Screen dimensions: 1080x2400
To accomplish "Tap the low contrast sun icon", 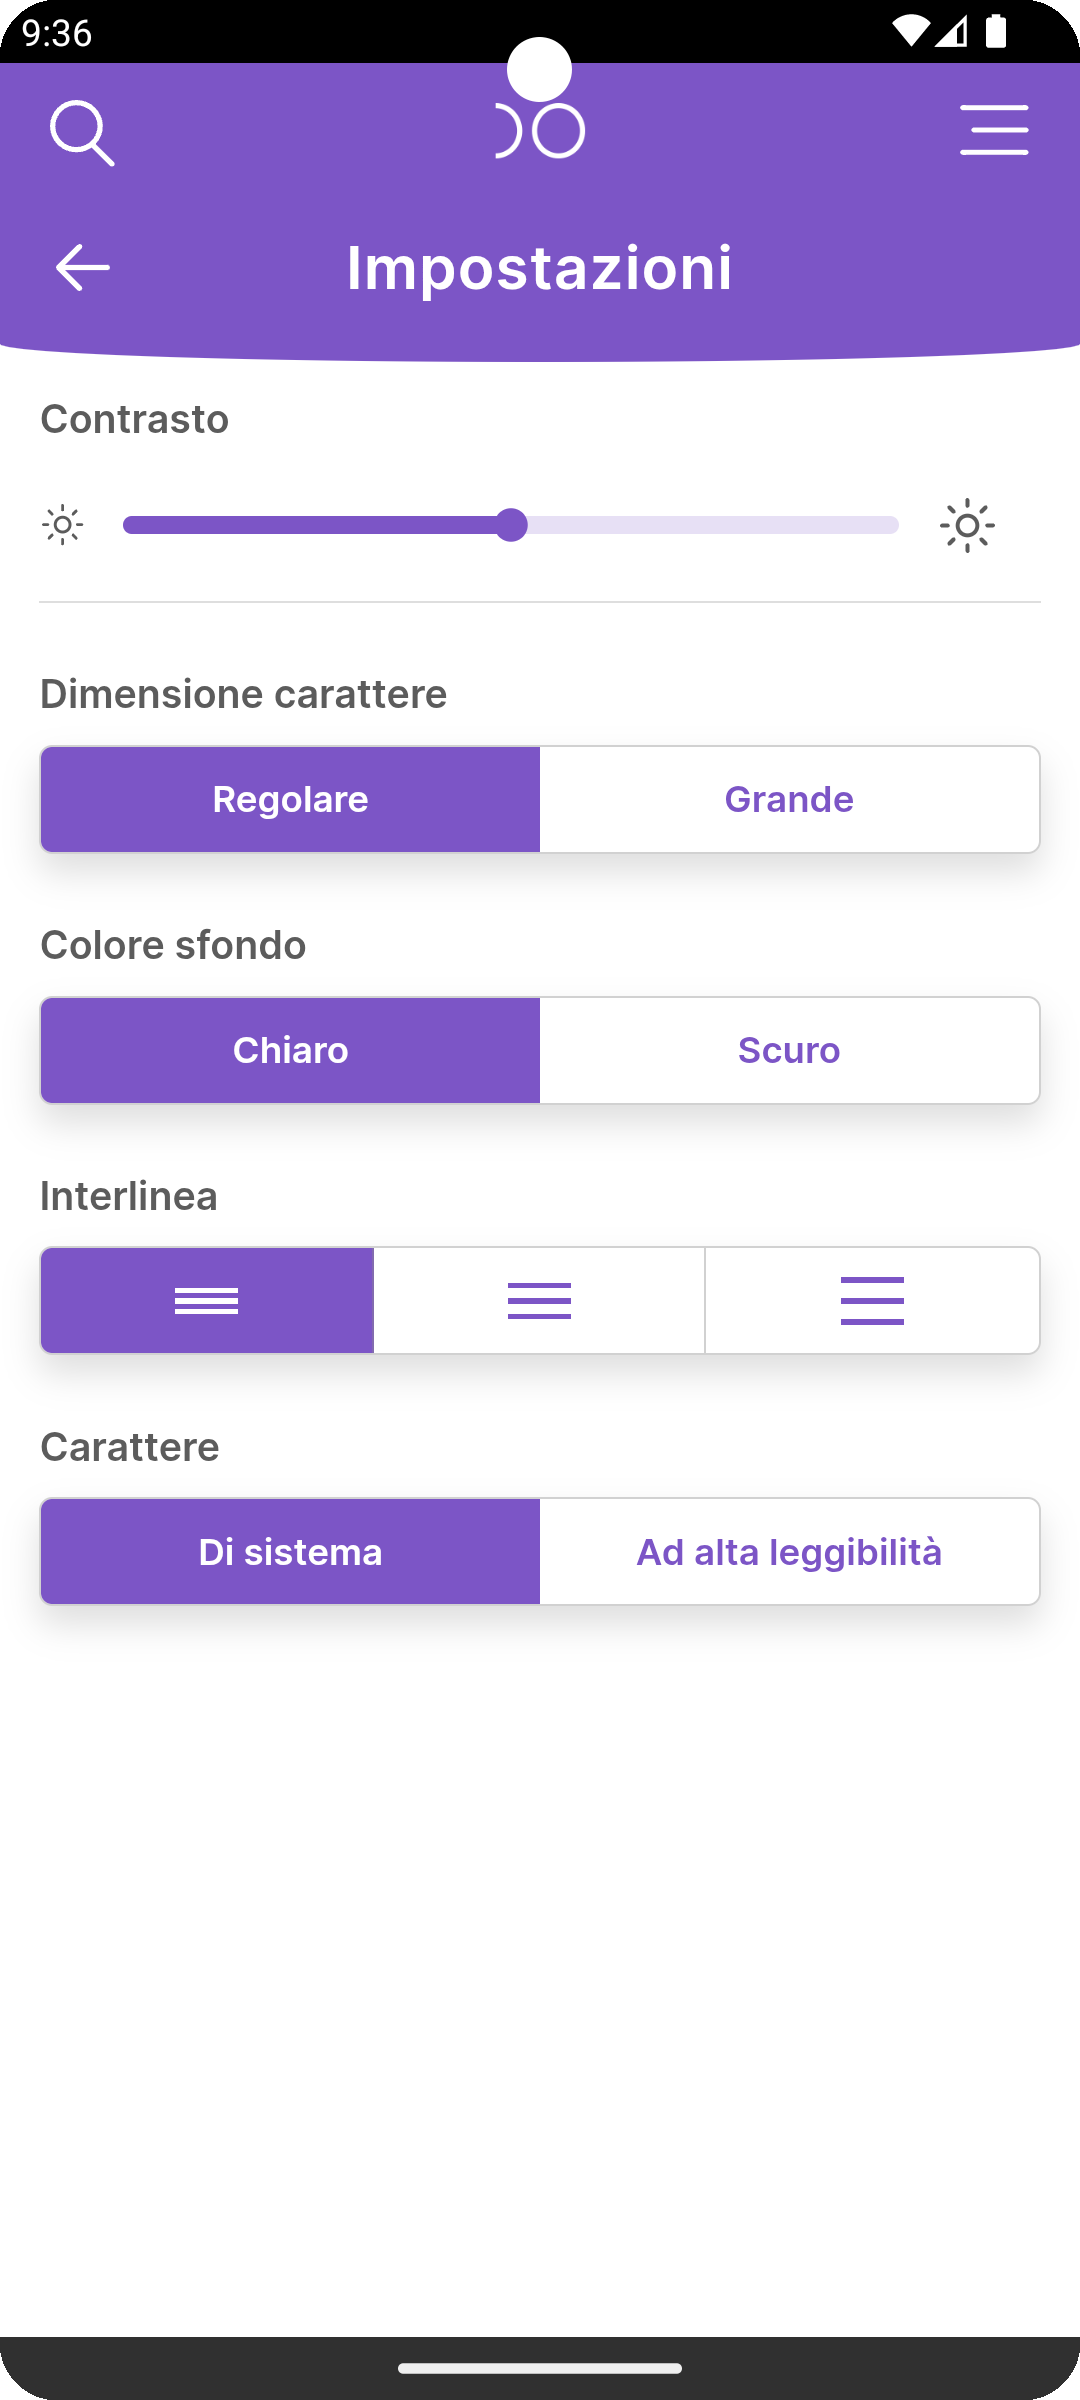I will tap(63, 525).
